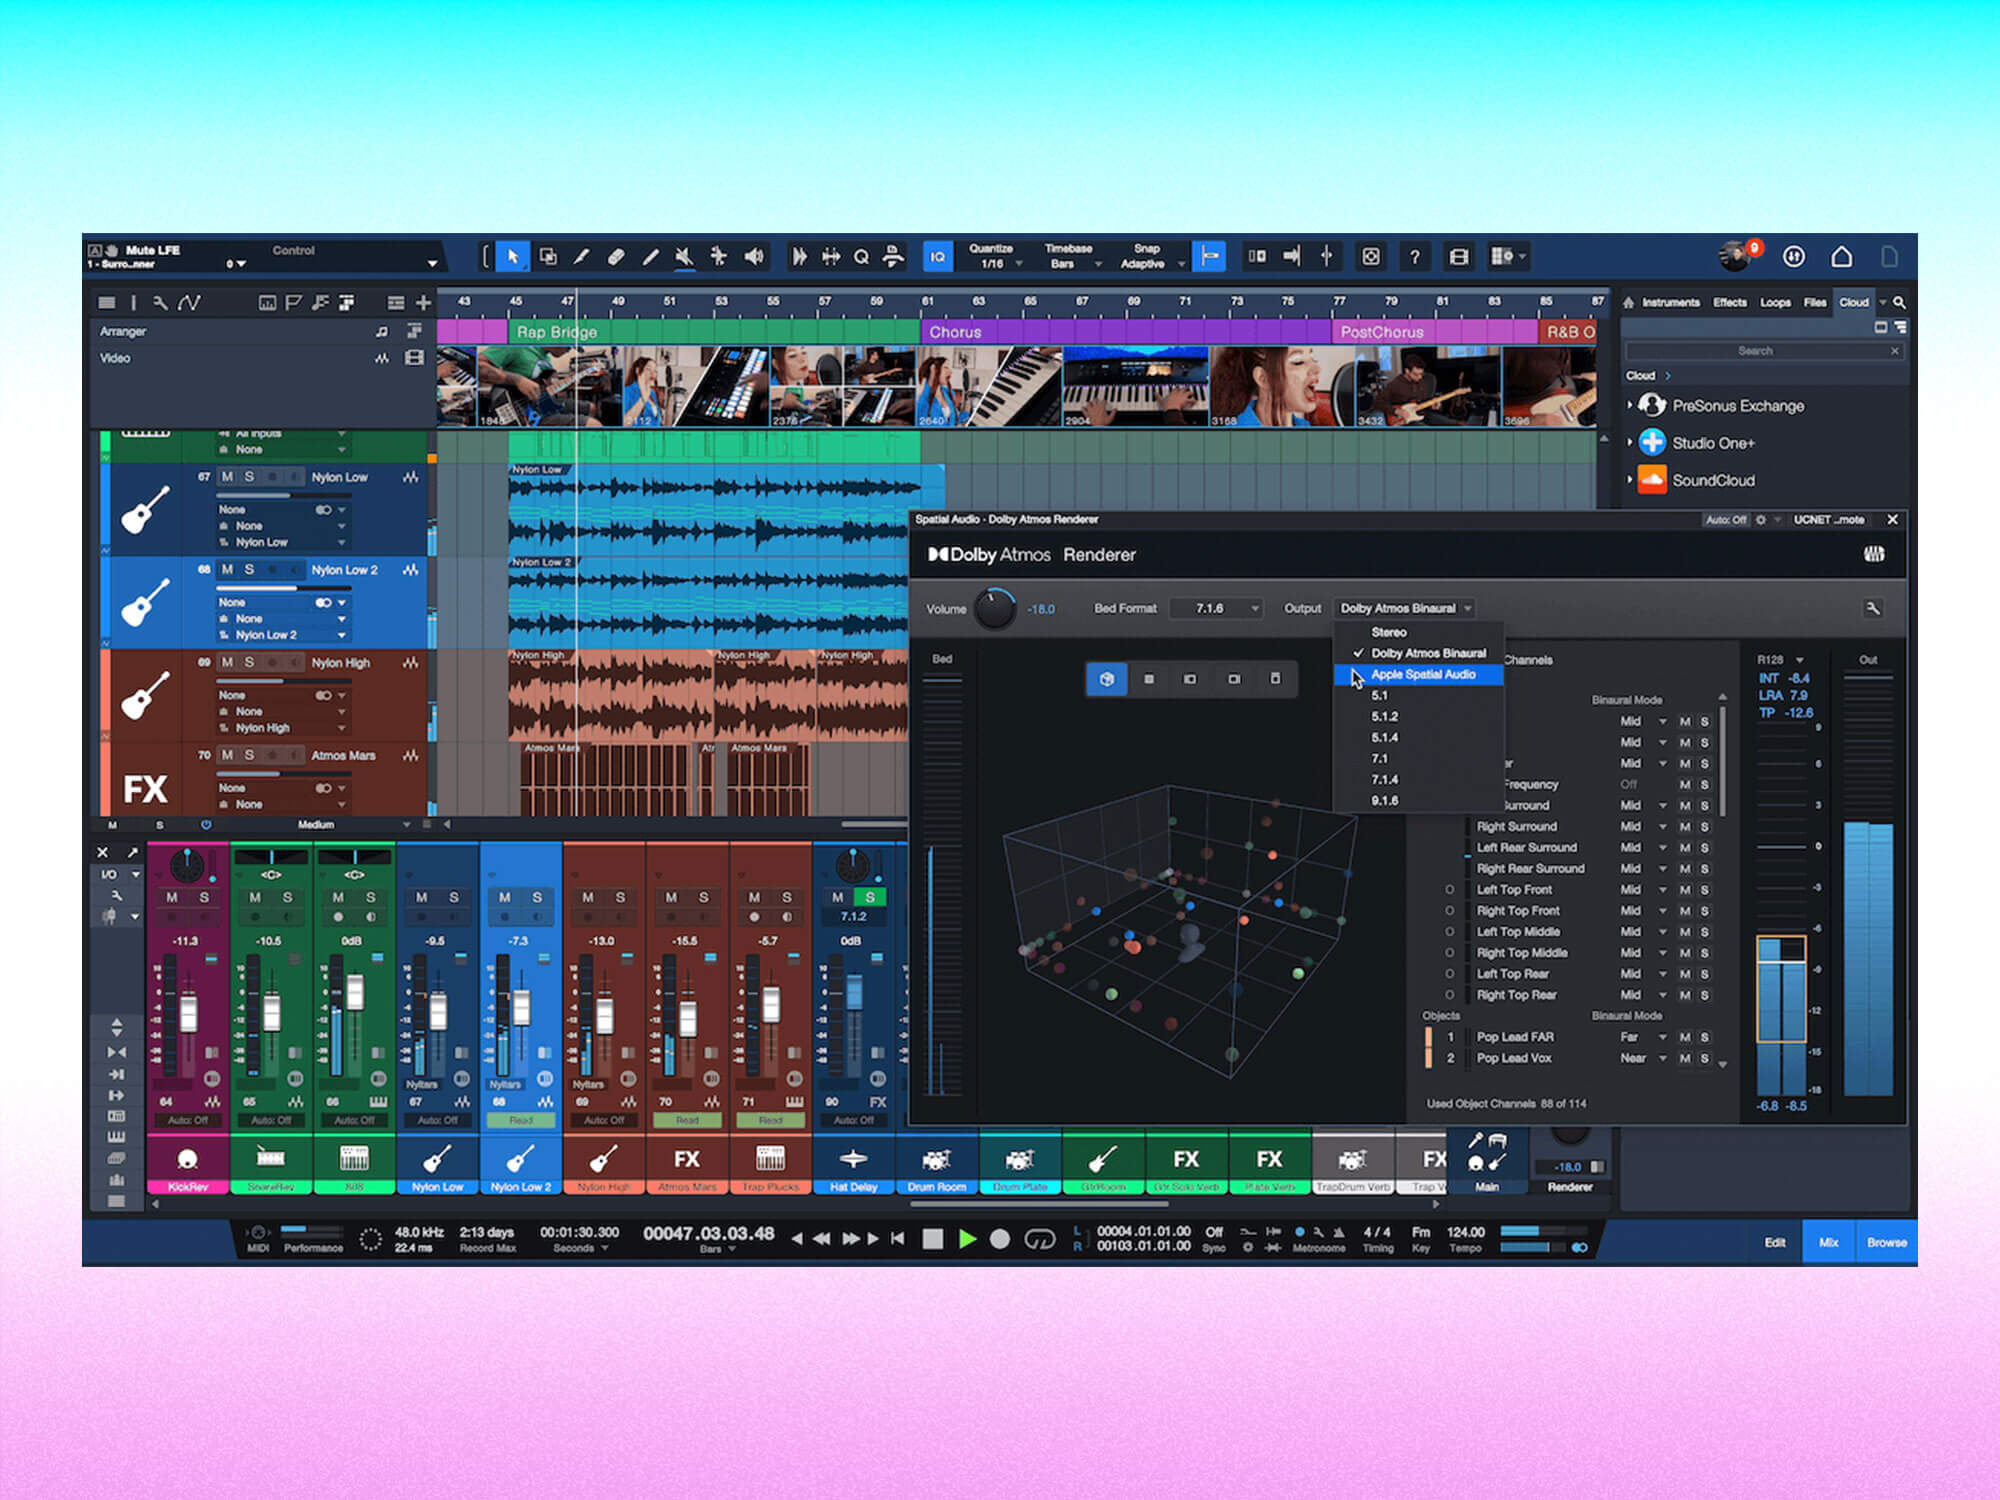The width and height of the screenshot is (2000, 1500).
Task: Solo the Nylon High track
Action: pos(250,662)
